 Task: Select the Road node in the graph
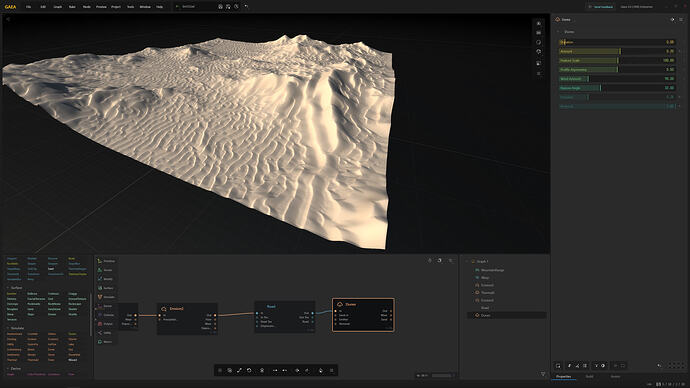[284, 316]
